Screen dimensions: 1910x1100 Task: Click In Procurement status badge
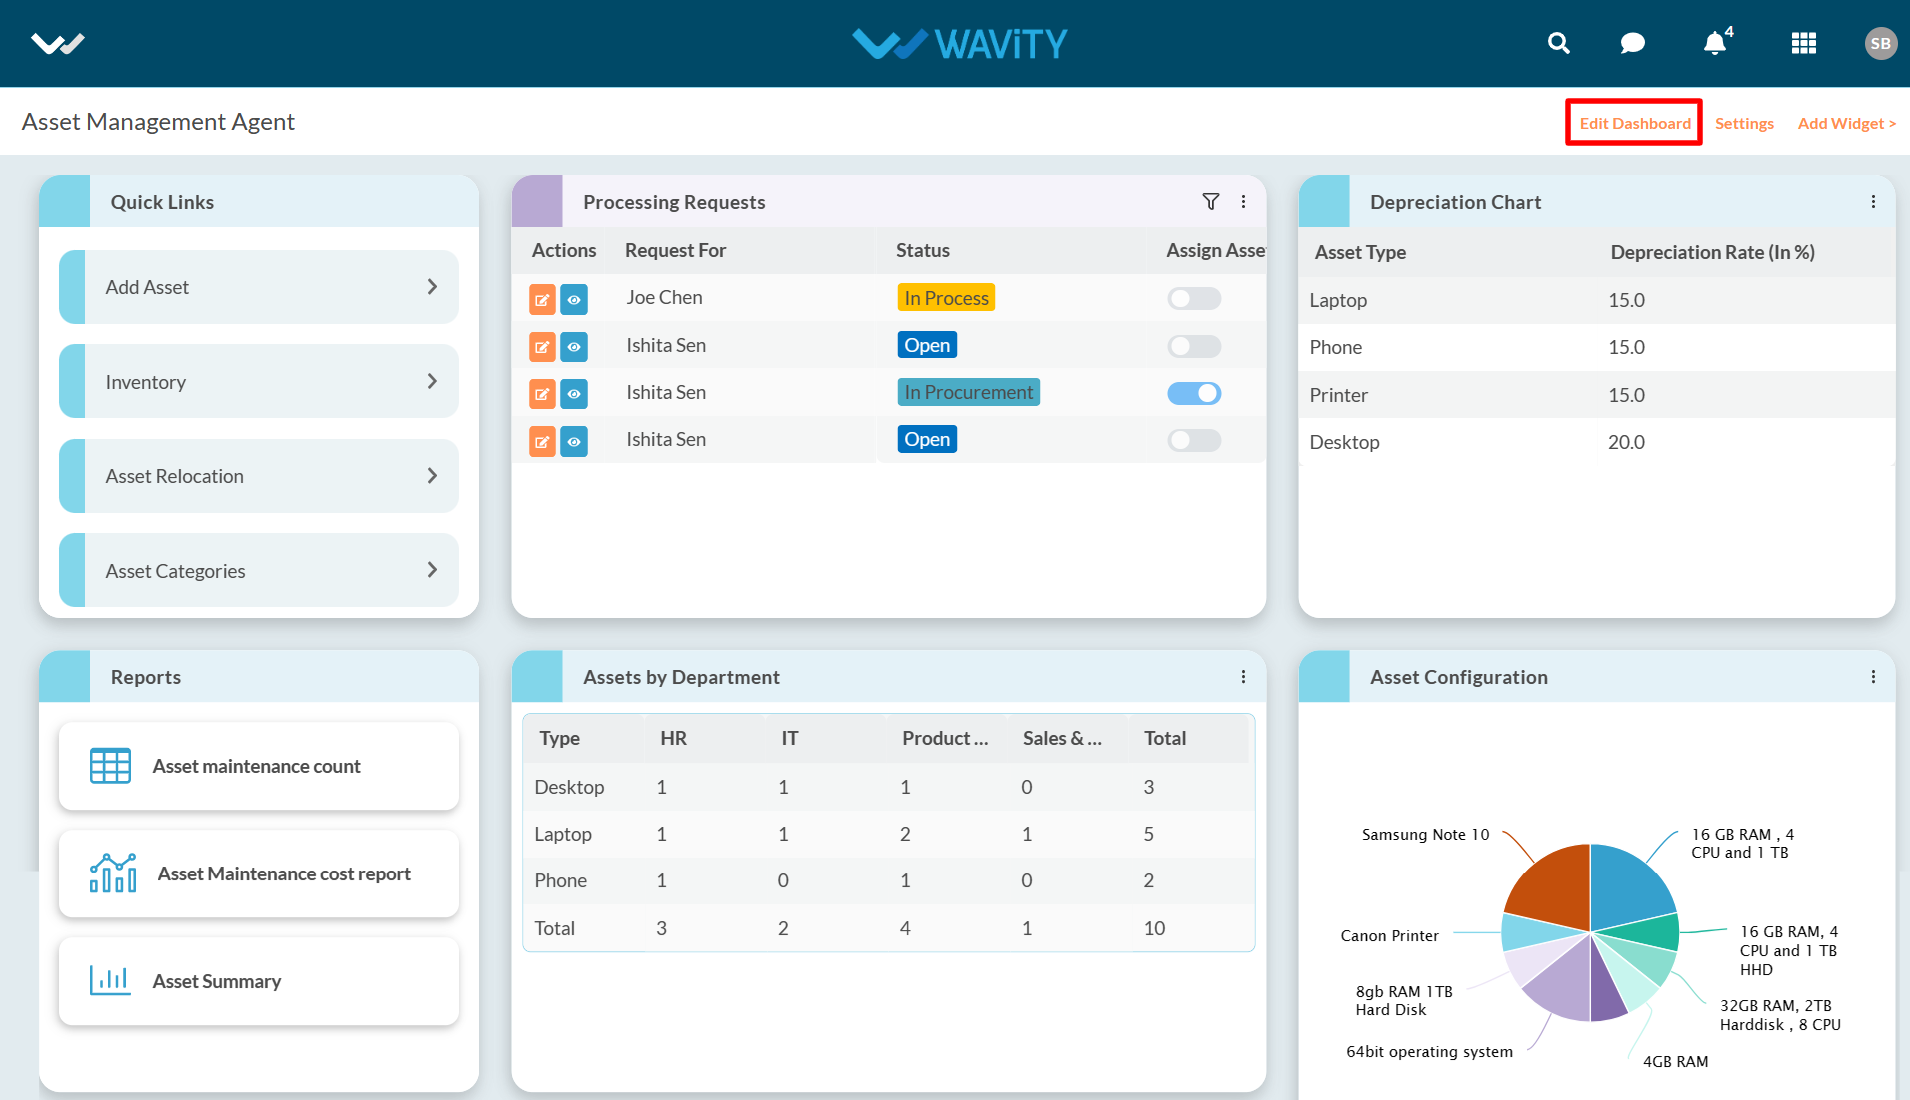pyautogui.click(x=968, y=392)
